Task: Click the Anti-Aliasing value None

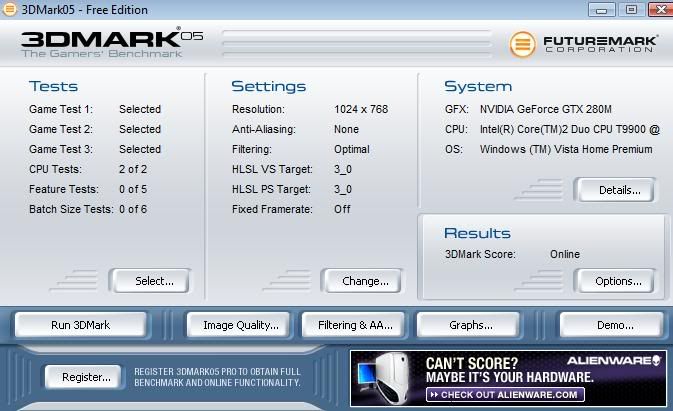Action: click(x=346, y=129)
